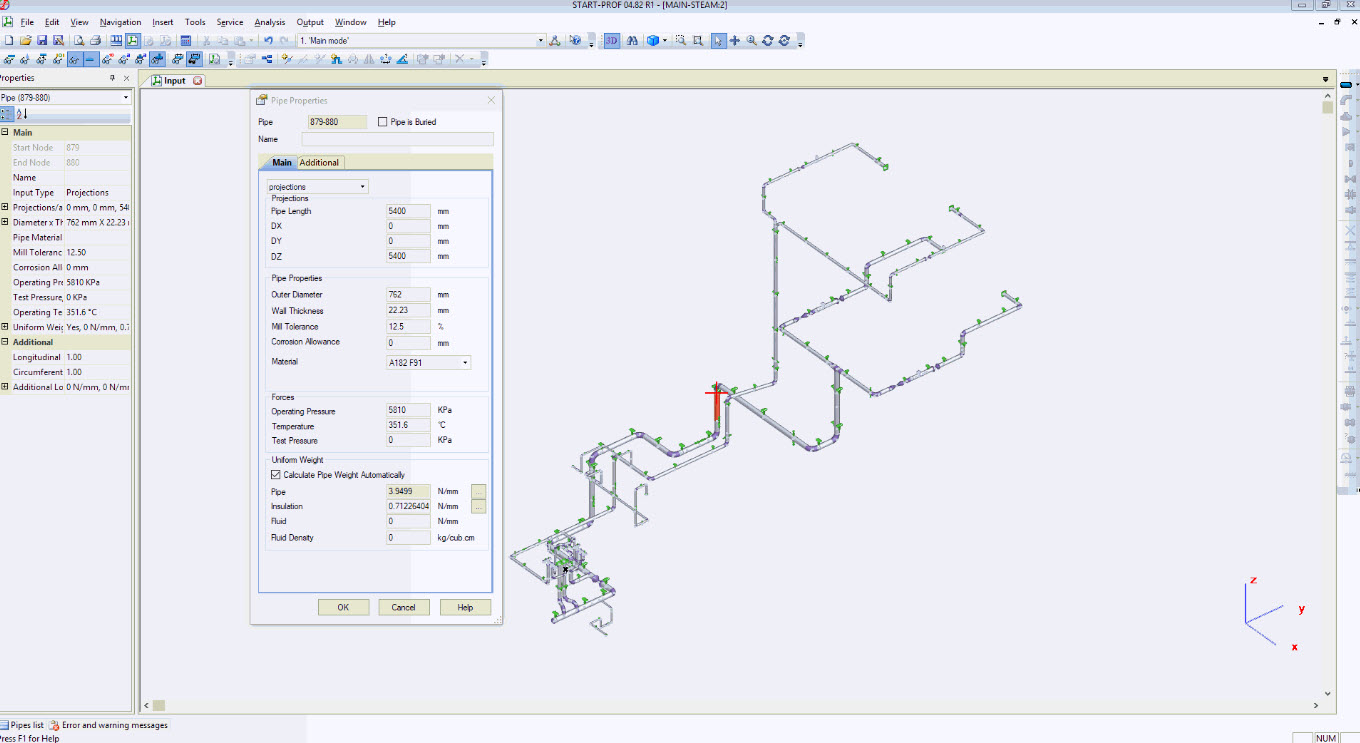Image resolution: width=1360 pixels, height=743 pixels.
Task: Disable Calculate Pipe Weight Automatically
Action: pyautogui.click(x=275, y=474)
